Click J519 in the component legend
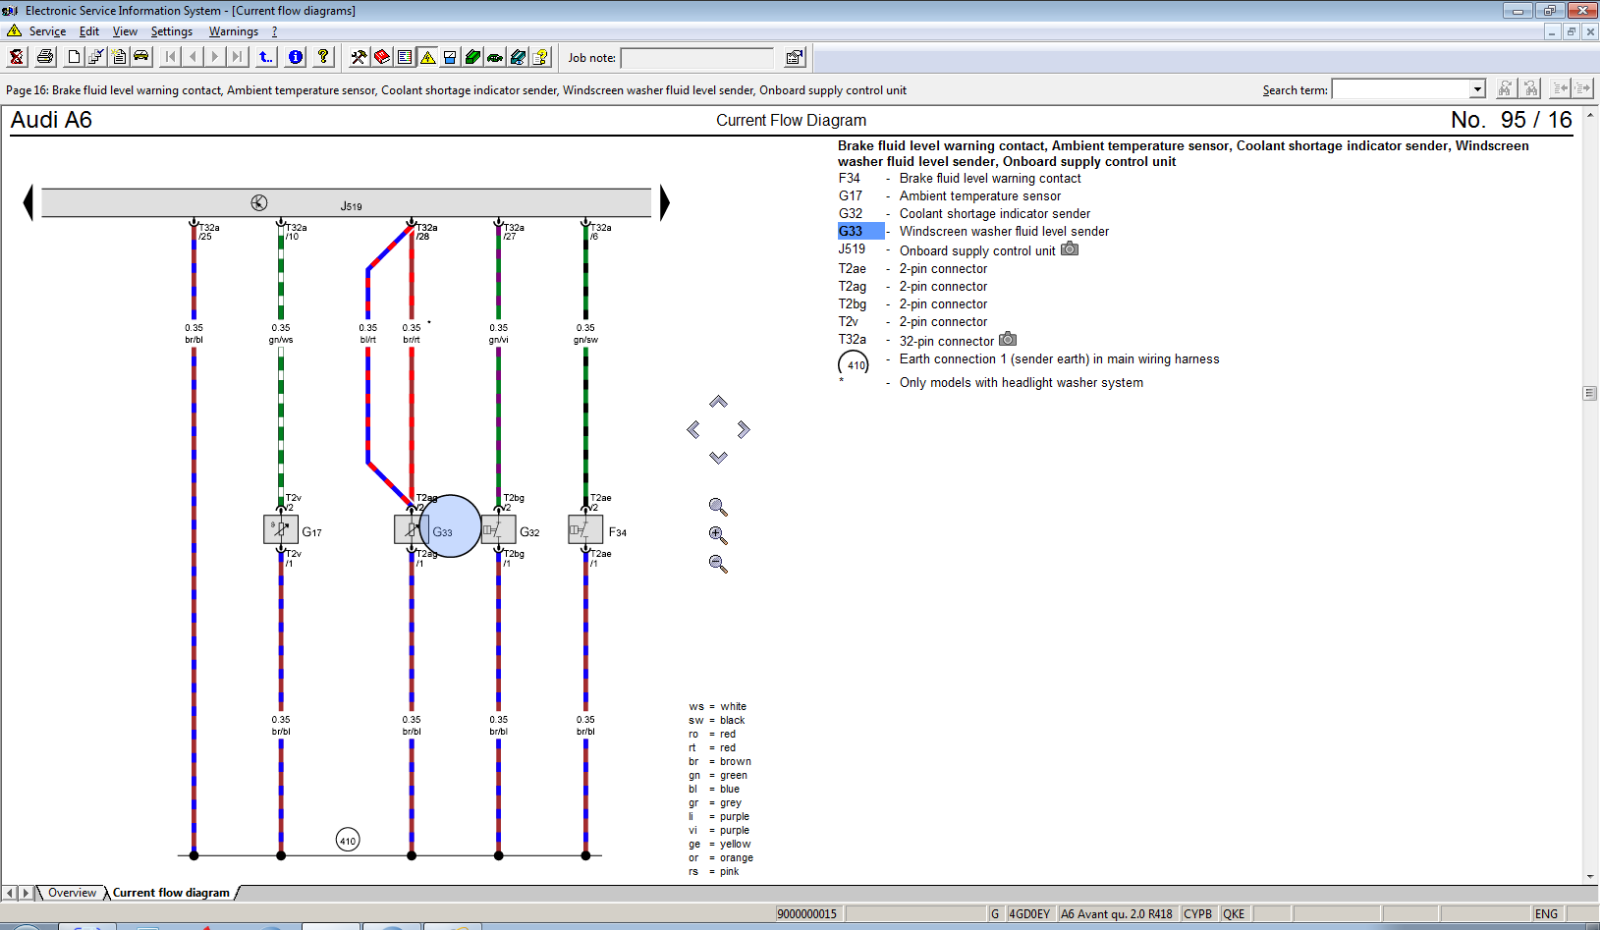The image size is (1600, 930). click(x=852, y=249)
